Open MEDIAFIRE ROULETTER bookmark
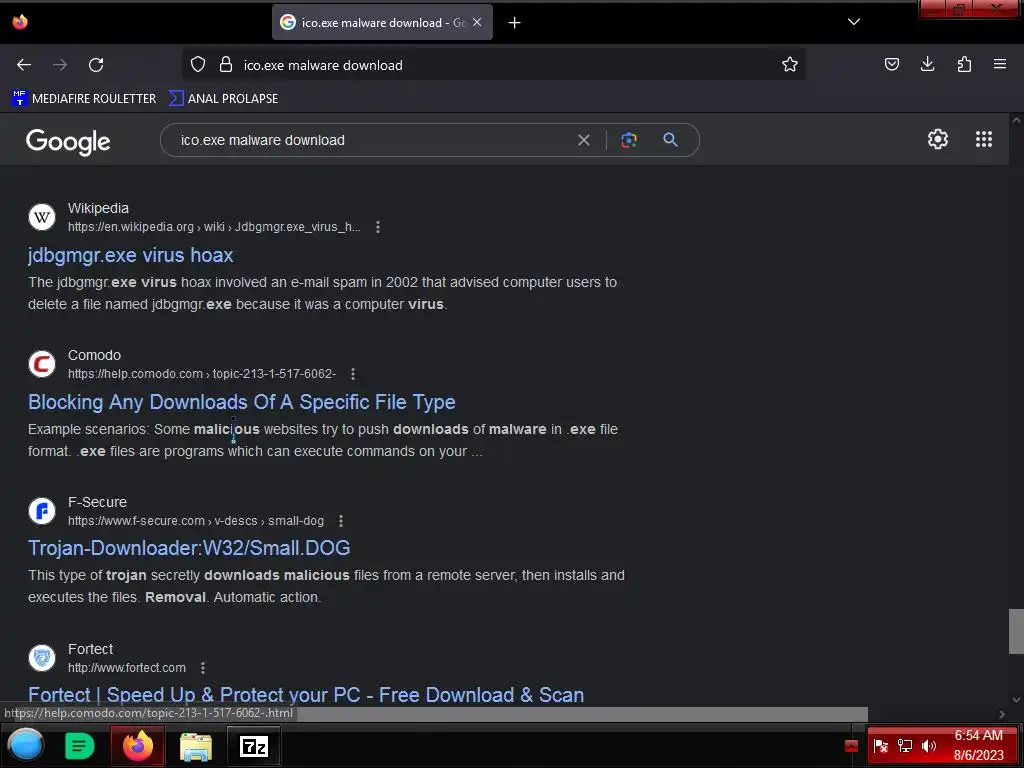The image size is (1024, 768). 84,99
